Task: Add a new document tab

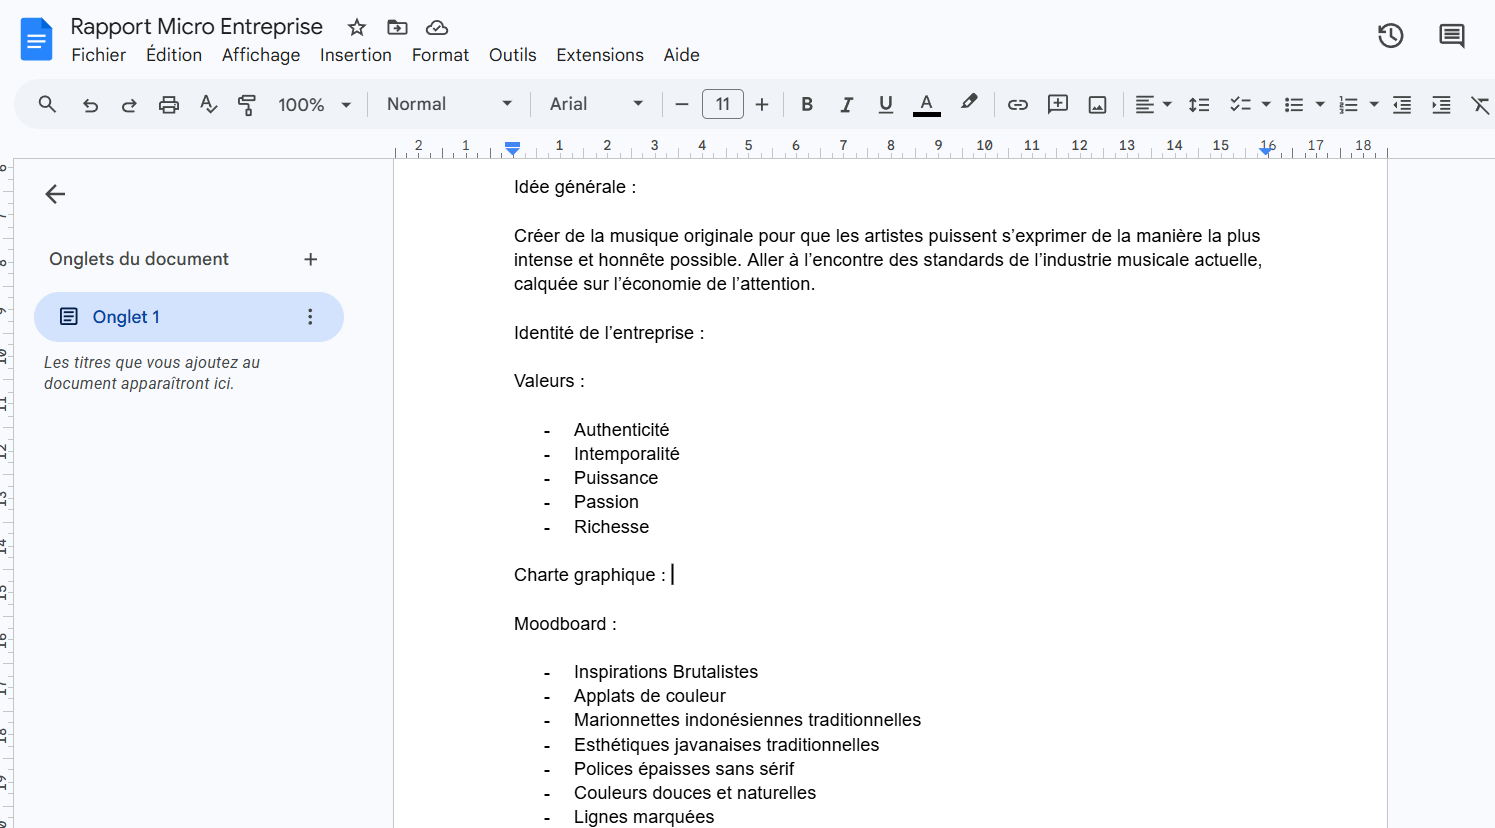Action: 311,259
